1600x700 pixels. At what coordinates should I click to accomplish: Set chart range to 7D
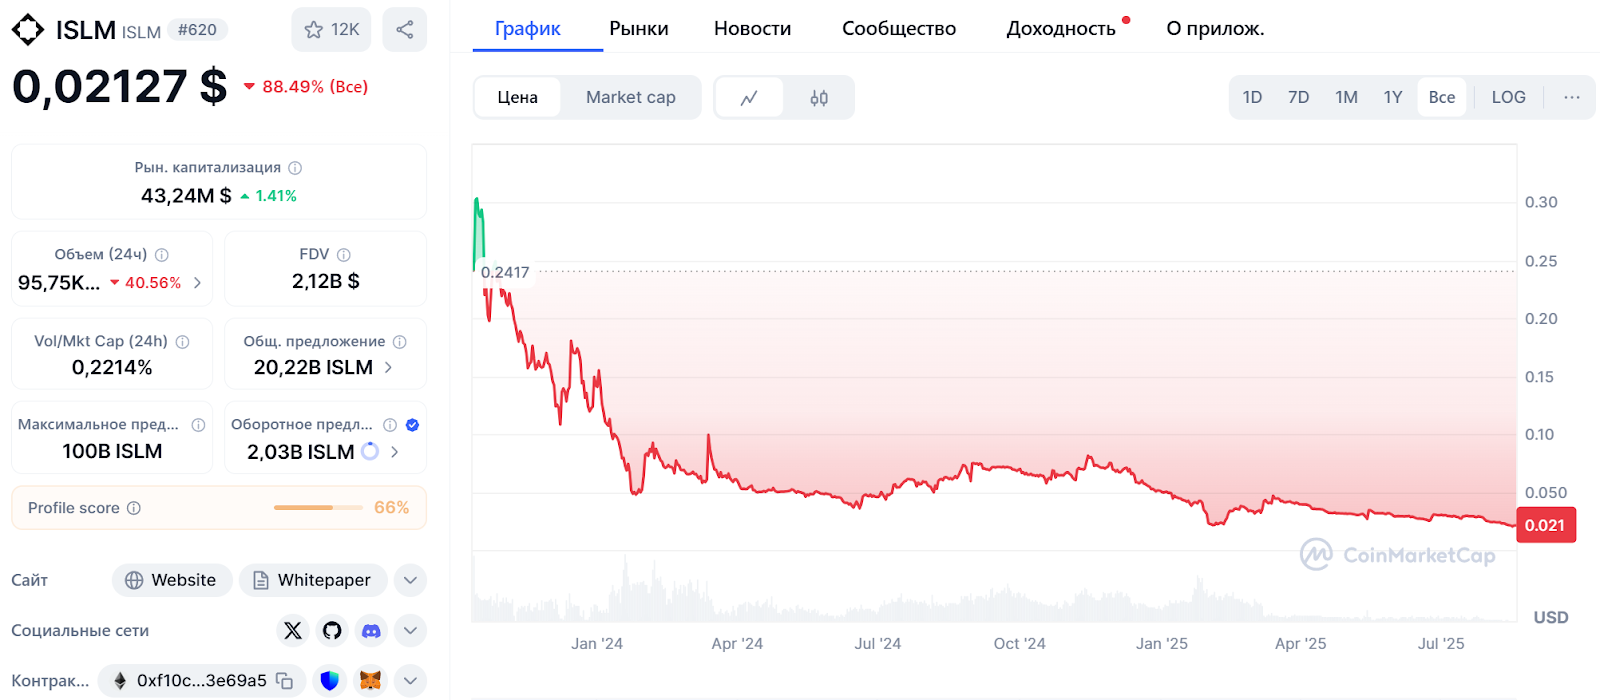click(1298, 97)
